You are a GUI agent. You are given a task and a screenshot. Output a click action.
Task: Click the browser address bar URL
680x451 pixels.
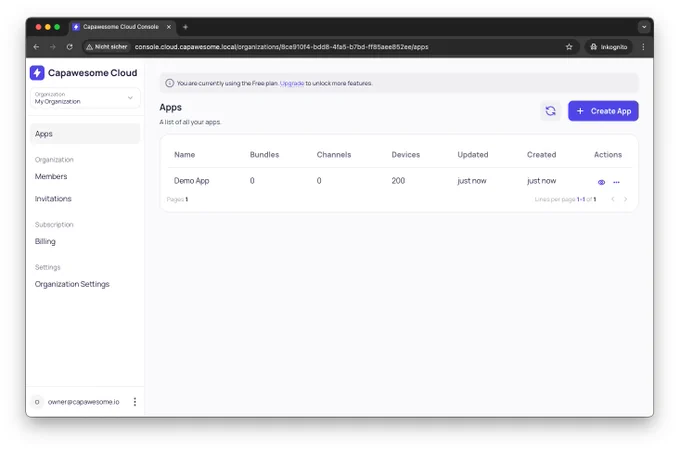281,47
